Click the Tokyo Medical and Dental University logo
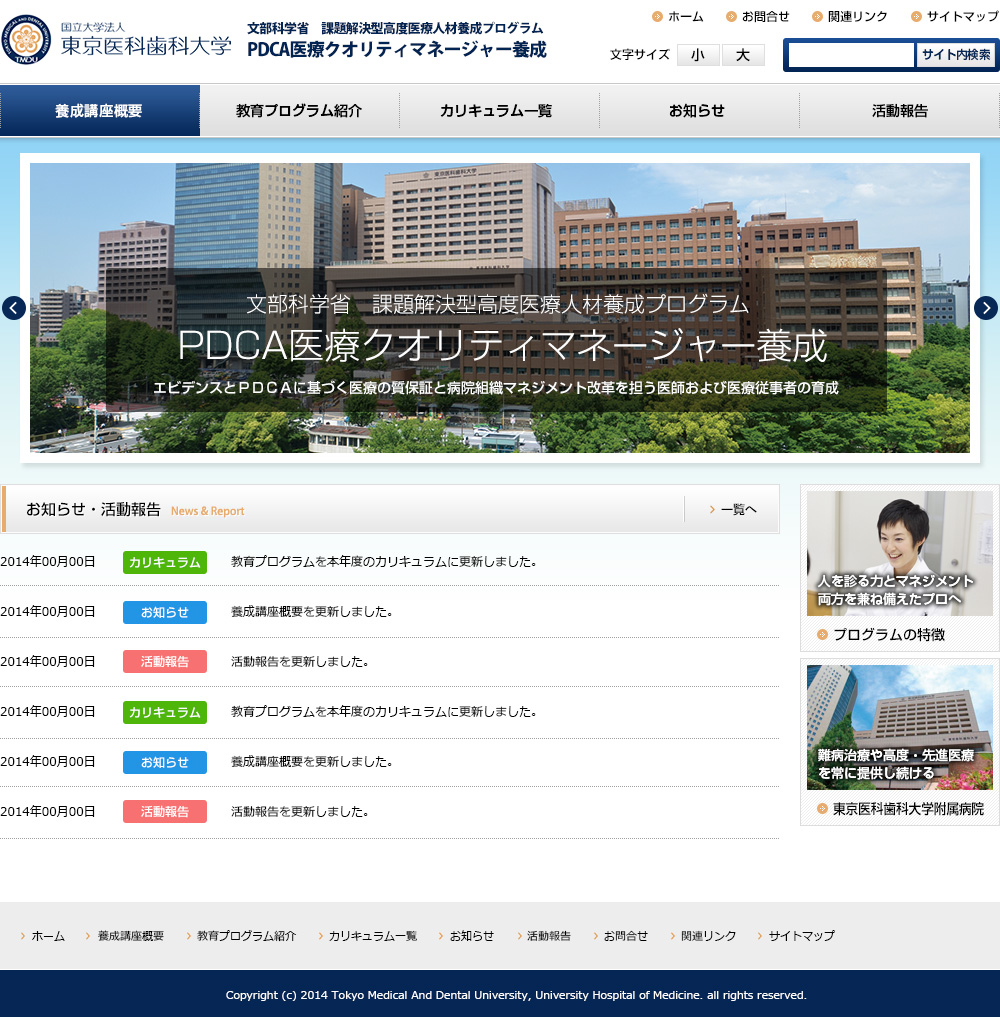The image size is (1000, 1020). (x=118, y=40)
